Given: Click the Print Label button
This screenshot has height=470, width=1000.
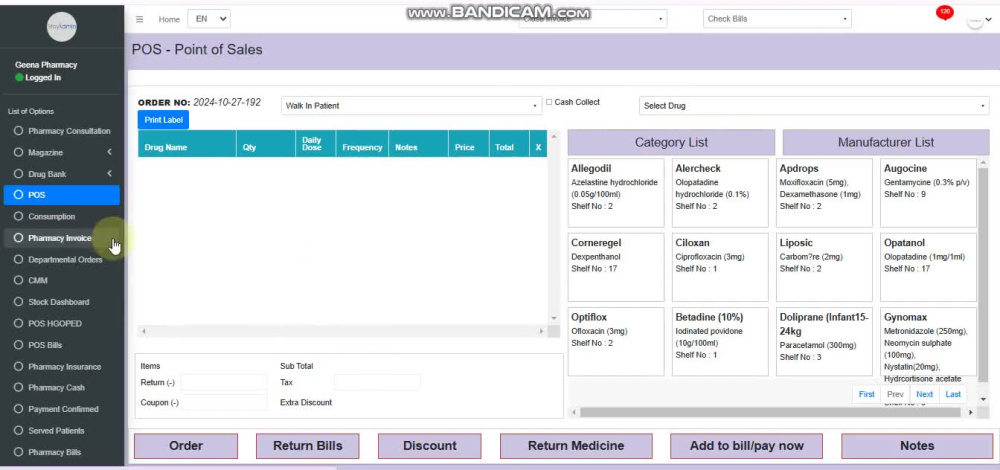Looking at the screenshot, I should point(163,120).
